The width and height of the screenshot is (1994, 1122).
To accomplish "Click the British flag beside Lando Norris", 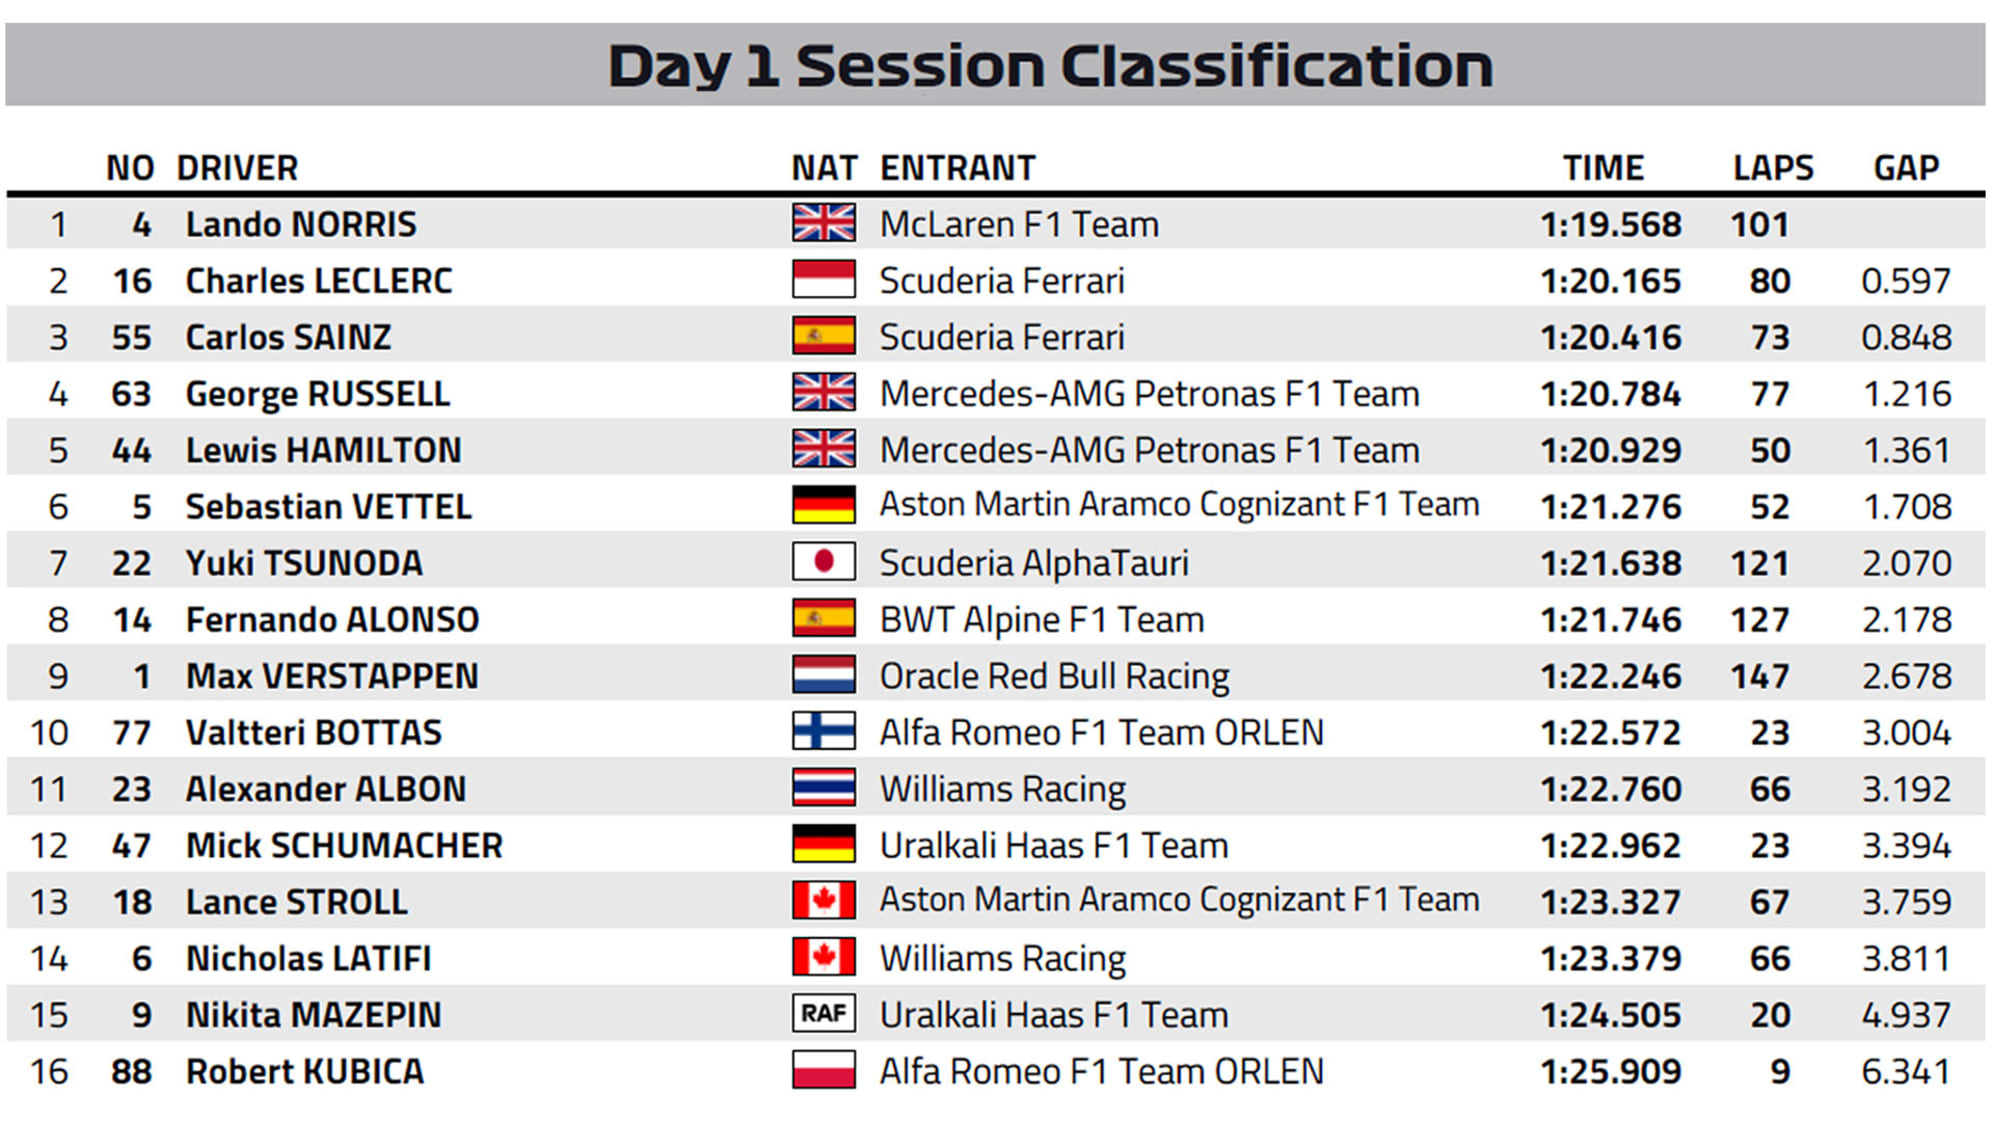I will coord(823,223).
